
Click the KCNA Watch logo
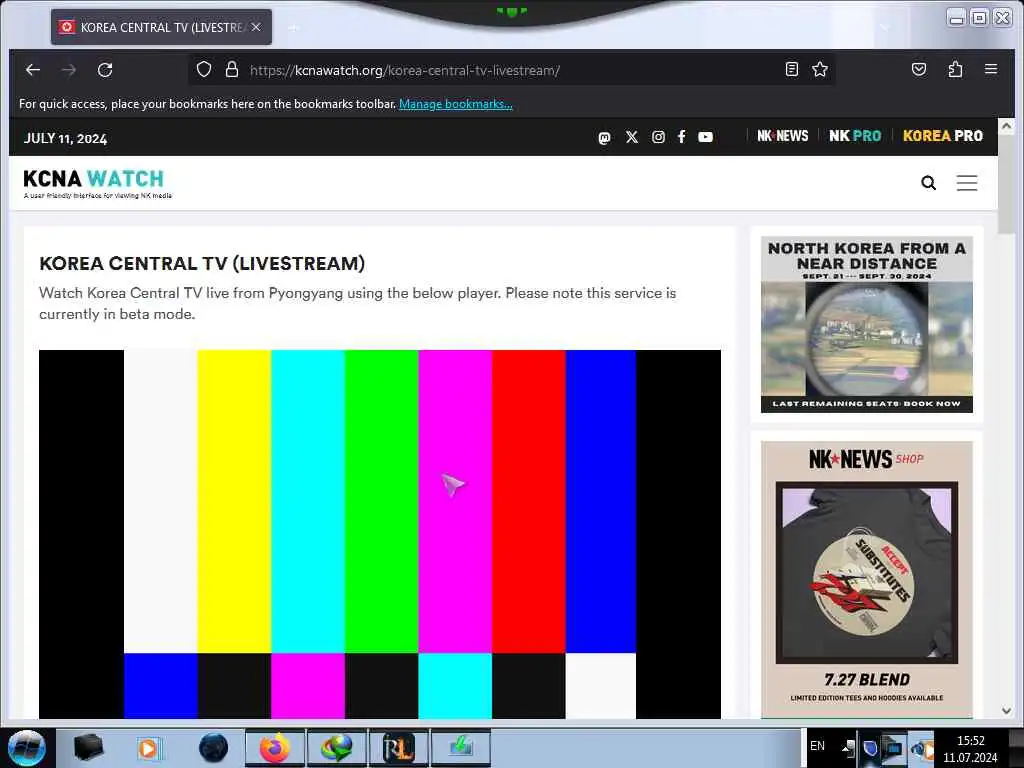[97, 183]
